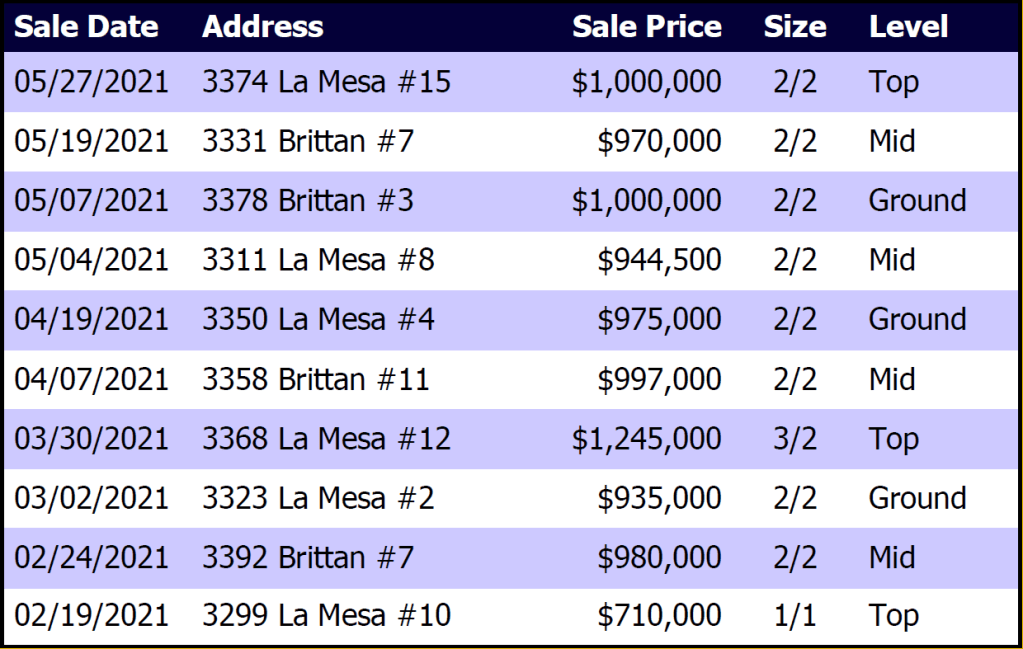Select the 05/27/2021 sale date
The width and height of the screenshot is (1023, 649).
[91, 82]
